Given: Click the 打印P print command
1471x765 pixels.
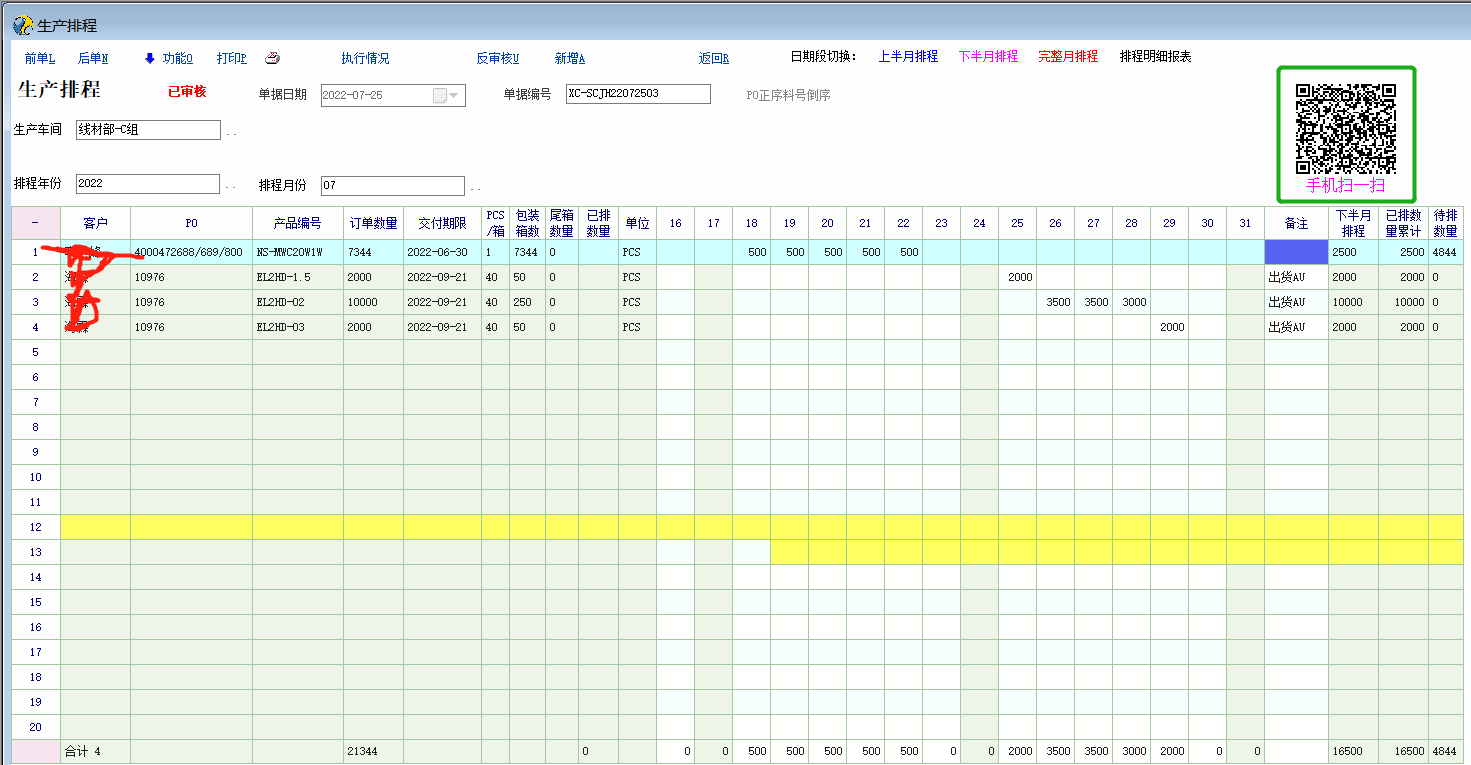Looking at the screenshot, I should (232, 58).
